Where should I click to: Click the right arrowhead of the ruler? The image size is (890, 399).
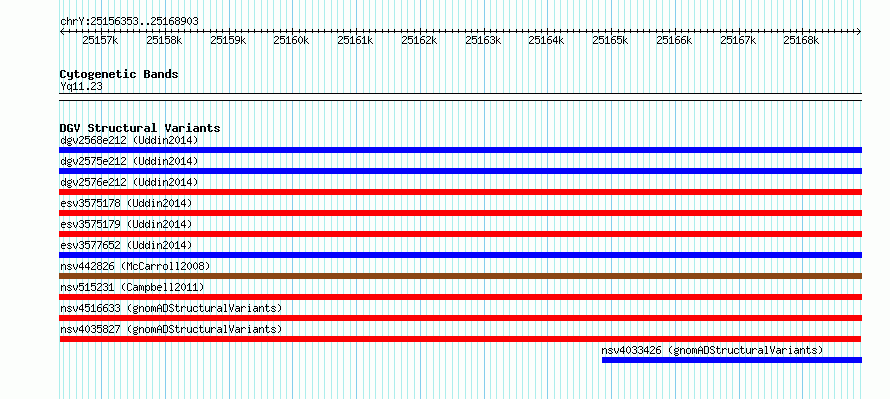click(859, 32)
